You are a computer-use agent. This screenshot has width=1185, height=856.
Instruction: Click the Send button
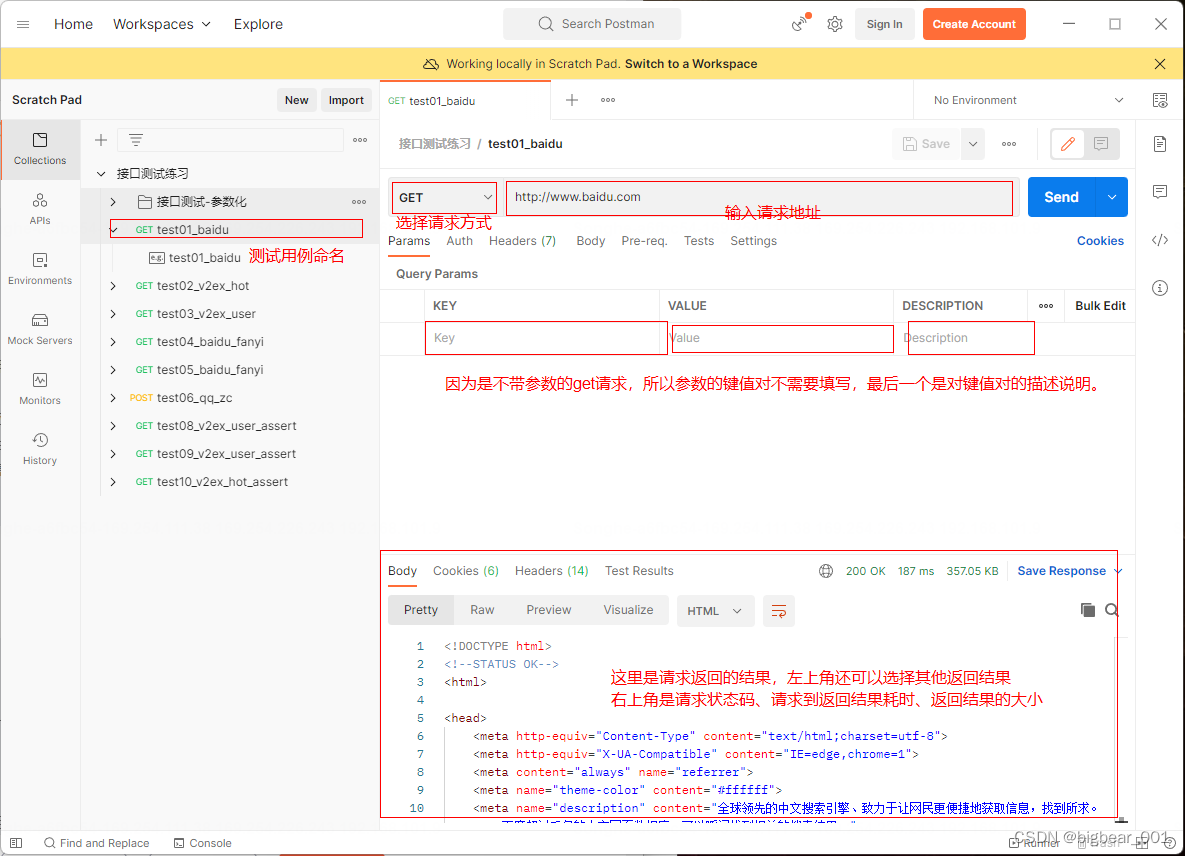tap(1062, 197)
